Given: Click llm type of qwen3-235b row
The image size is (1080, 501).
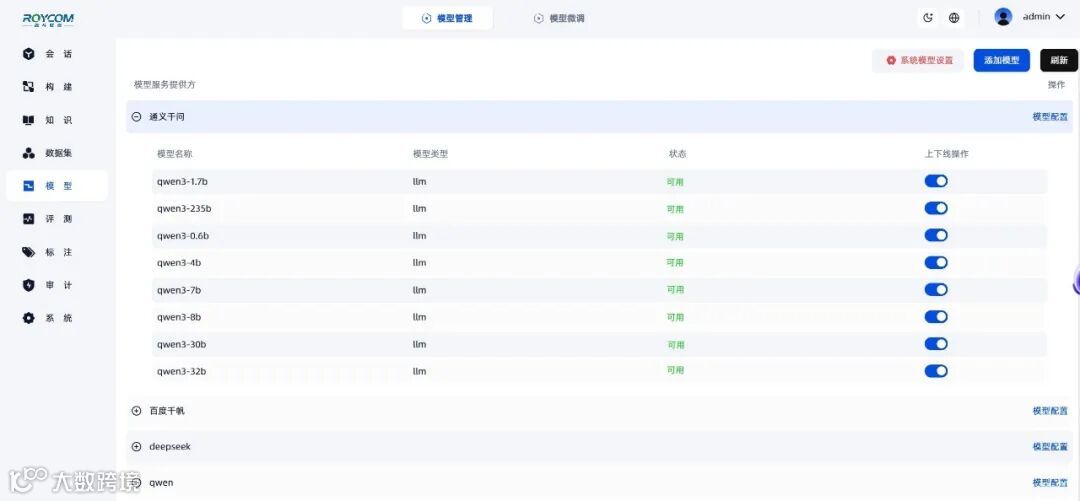Looking at the screenshot, I should [x=419, y=208].
